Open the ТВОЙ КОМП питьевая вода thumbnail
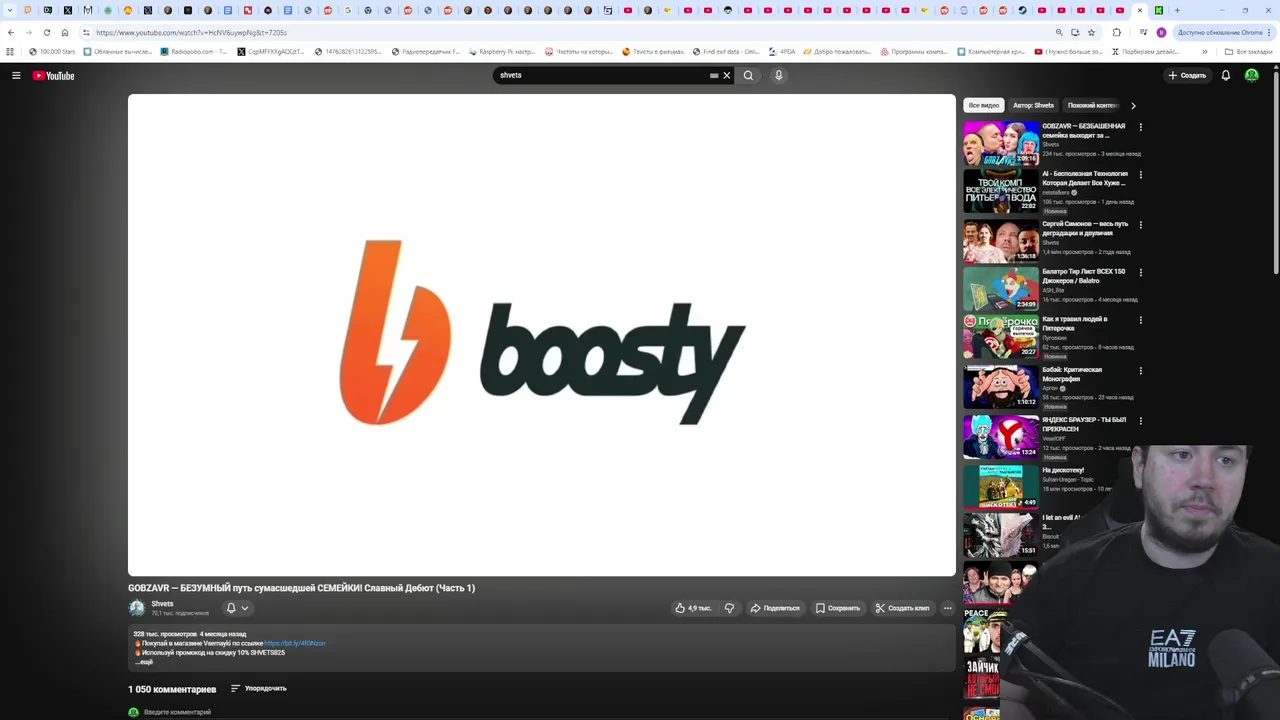The image size is (1280, 720). point(1001,191)
